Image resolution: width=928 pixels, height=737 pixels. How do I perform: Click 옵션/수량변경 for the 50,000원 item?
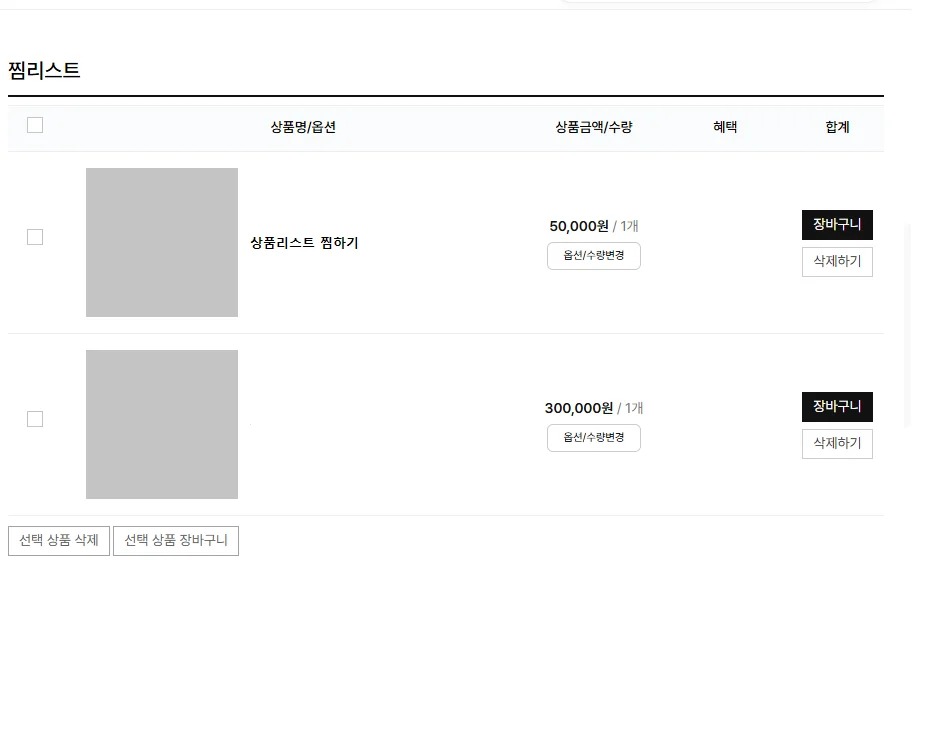(594, 256)
